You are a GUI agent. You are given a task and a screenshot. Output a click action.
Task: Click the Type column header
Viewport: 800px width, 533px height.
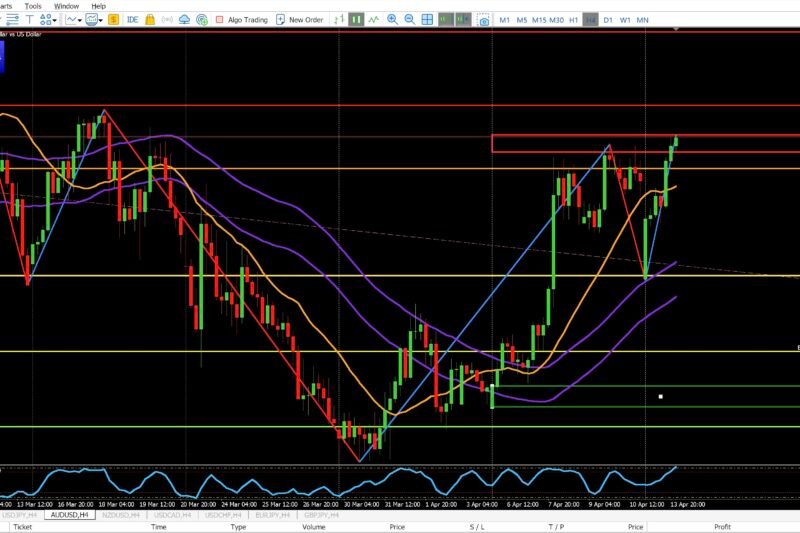pyautogui.click(x=238, y=527)
